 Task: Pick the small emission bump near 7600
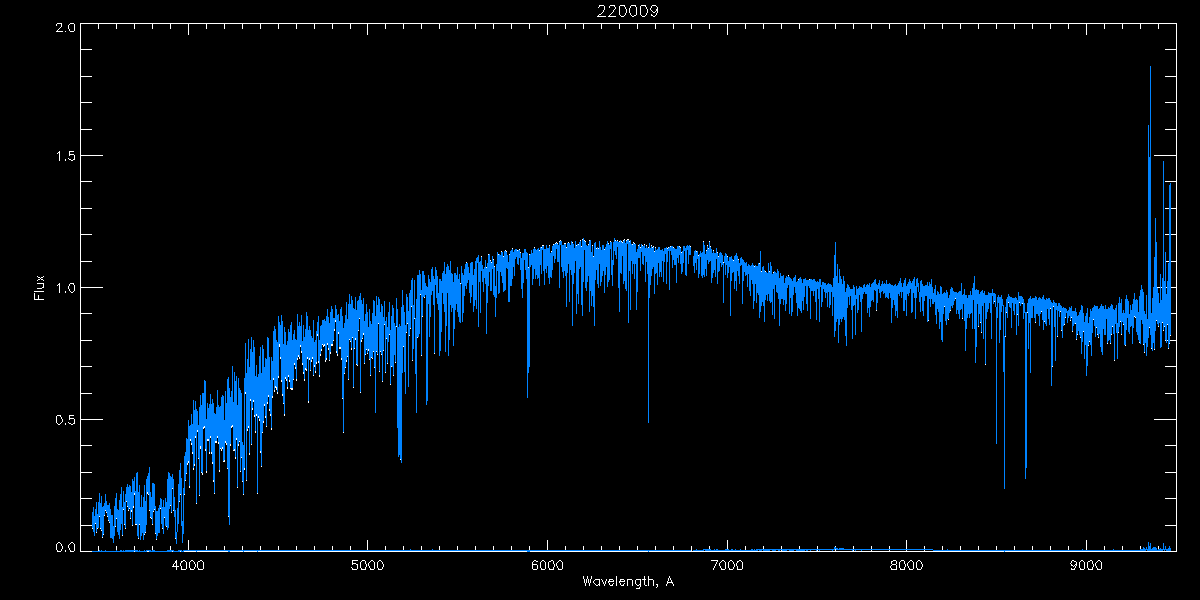[836, 260]
